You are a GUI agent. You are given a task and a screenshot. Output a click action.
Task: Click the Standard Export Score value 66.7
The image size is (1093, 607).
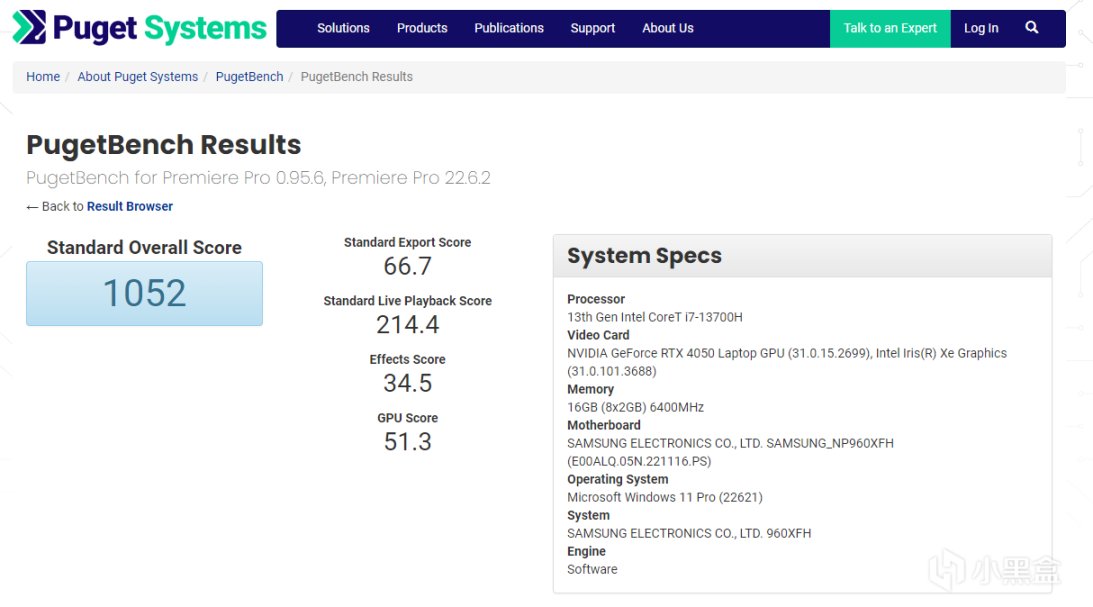(x=408, y=266)
